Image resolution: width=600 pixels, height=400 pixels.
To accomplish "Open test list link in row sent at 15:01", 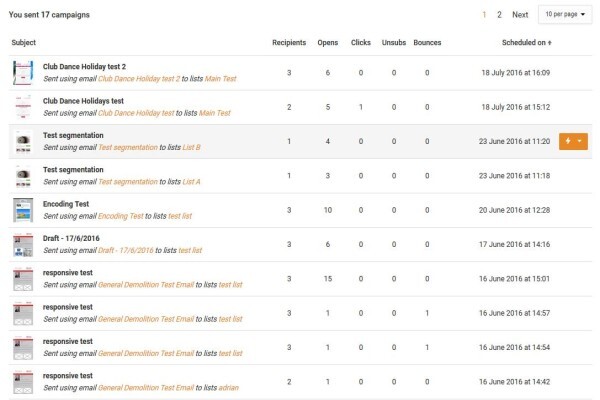I will click(230, 285).
